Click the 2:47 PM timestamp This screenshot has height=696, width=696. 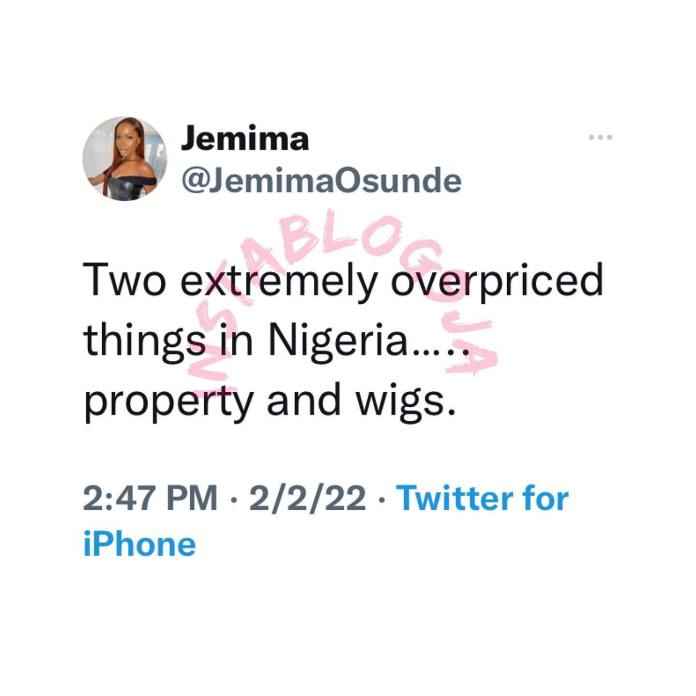150,498
